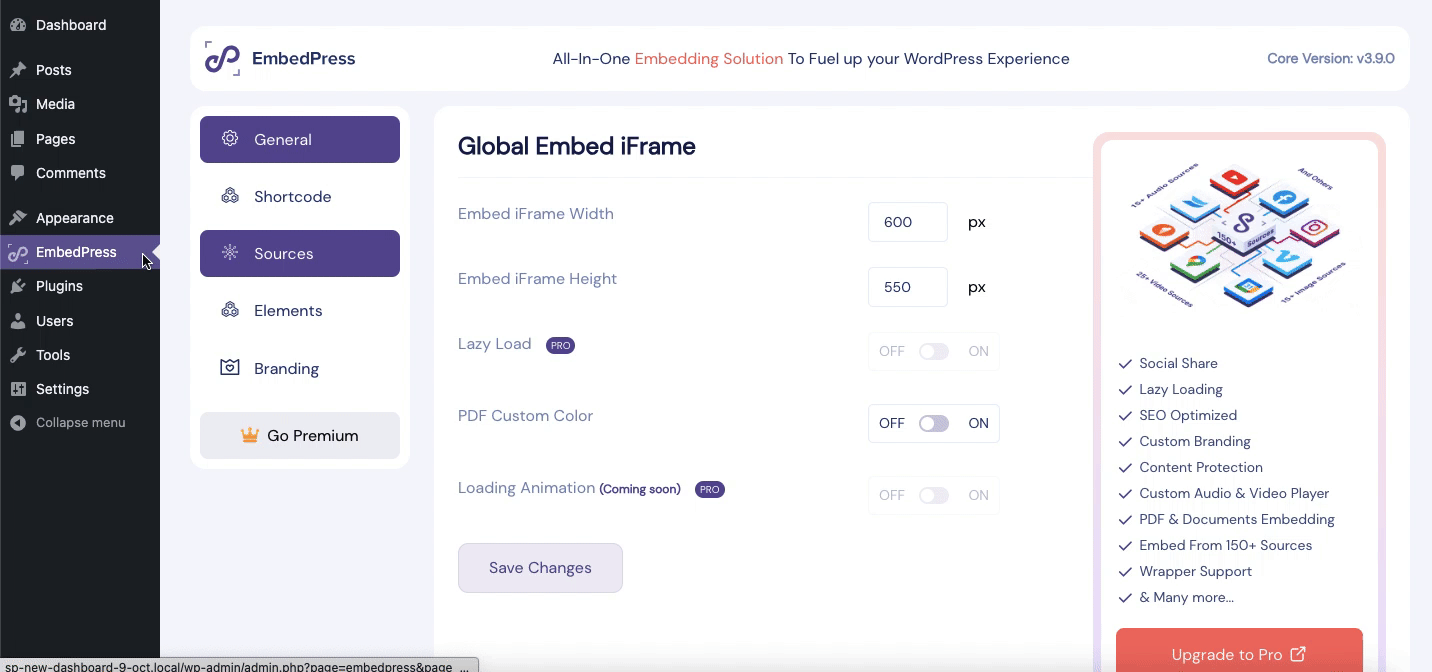Image resolution: width=1432 pixels, height=672 pixels.
Task: Click the PDF Custom Color label
Action: (x=525, y=415)
